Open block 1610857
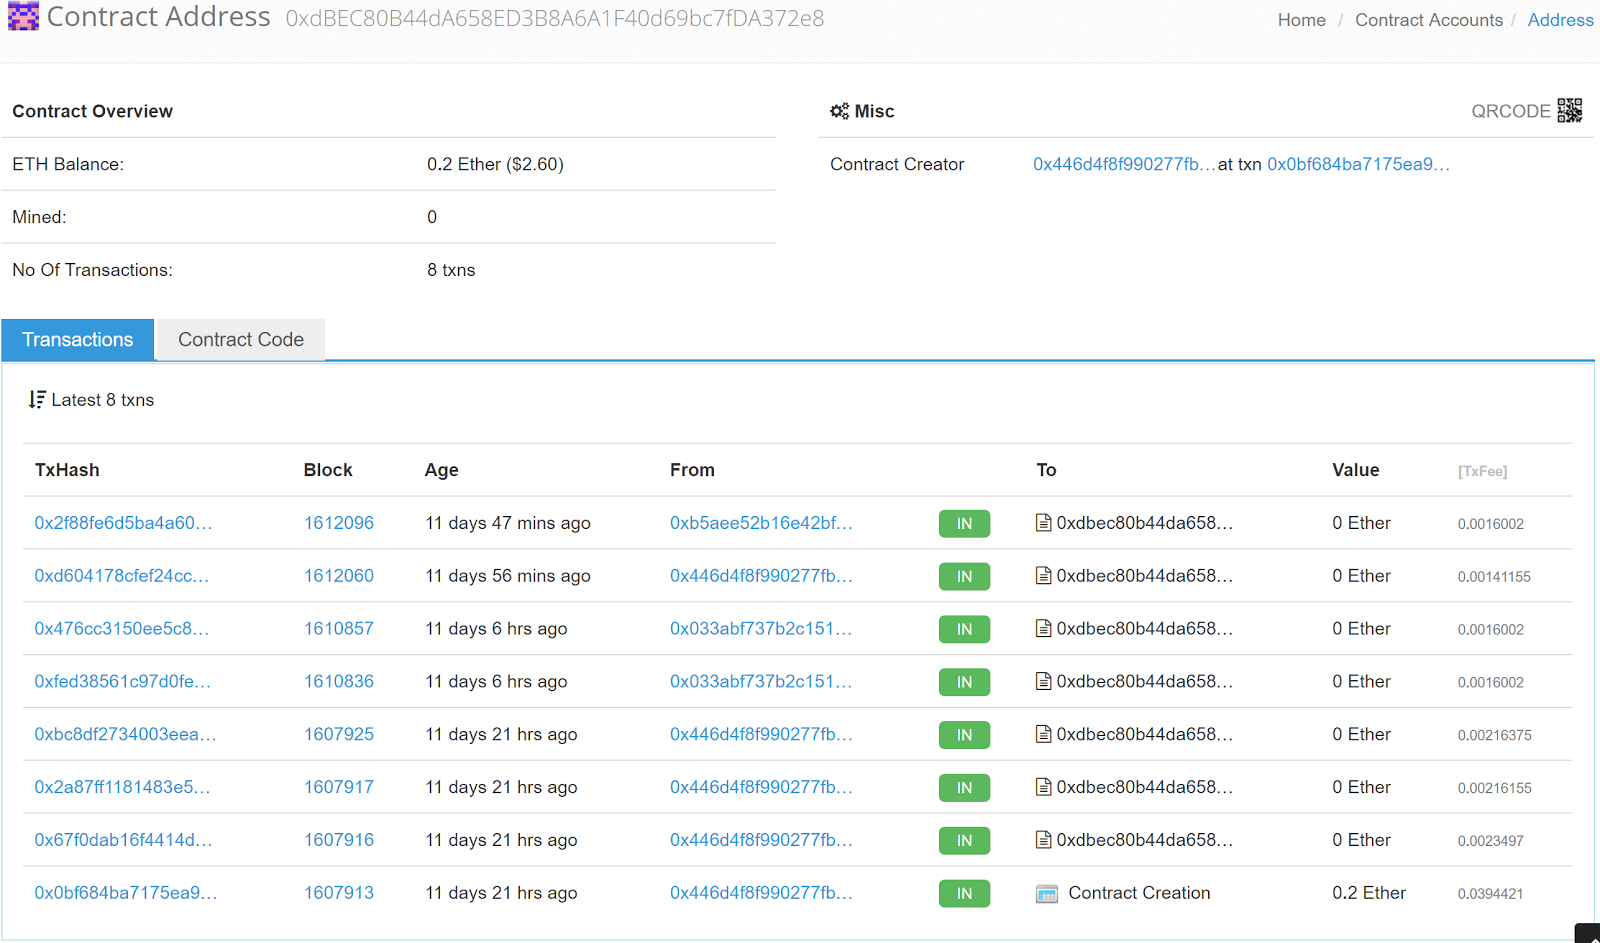 click(x=339, y=629)
